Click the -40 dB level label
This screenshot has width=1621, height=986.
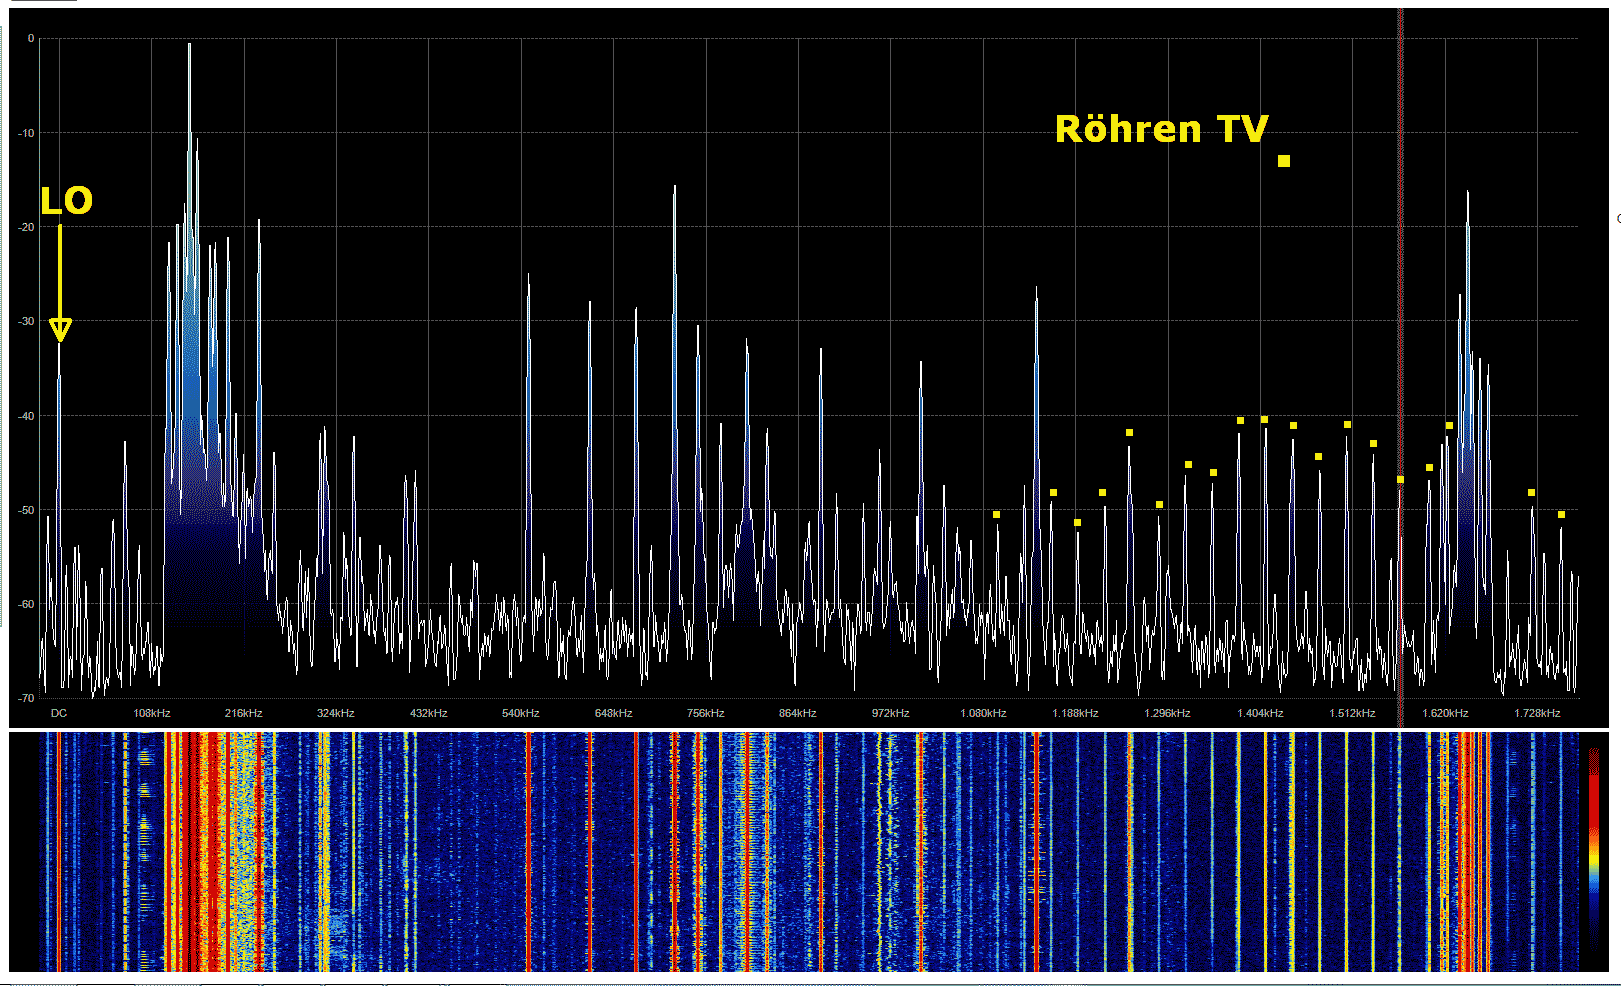pyautogui.click(x=27, y=416)
